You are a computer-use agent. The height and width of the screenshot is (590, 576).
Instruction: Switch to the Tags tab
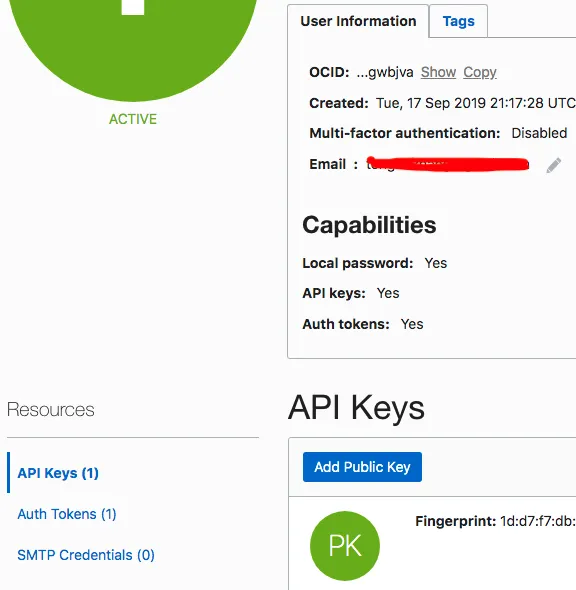click(x=458, y=21)
